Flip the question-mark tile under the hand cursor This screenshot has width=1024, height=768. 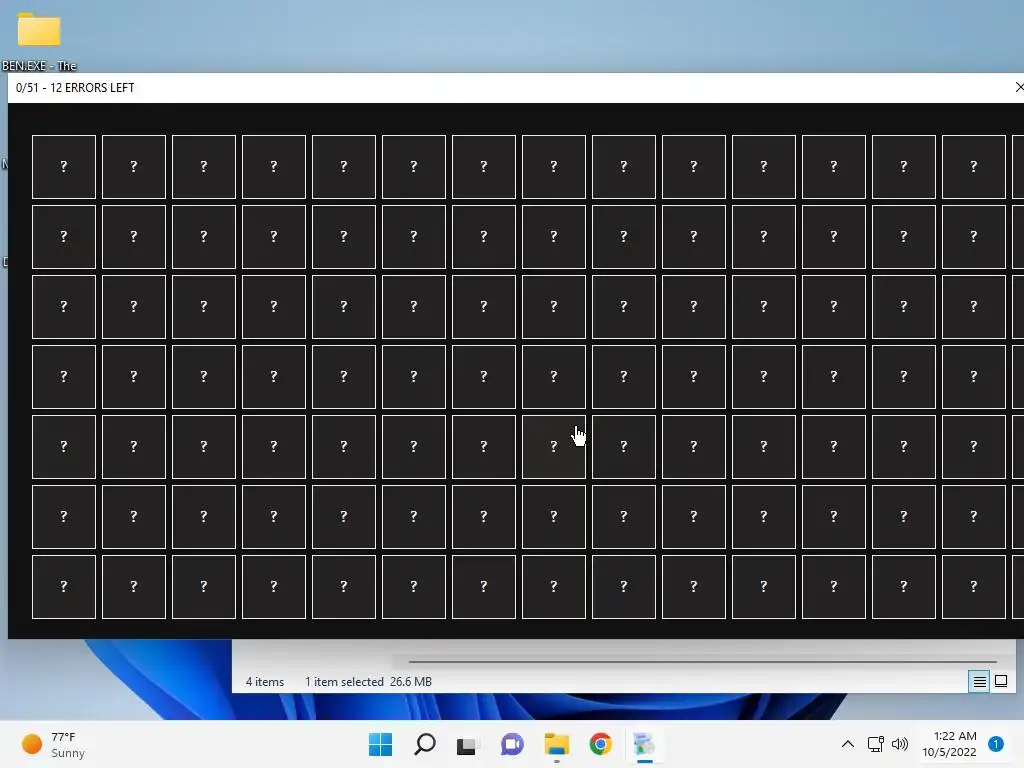[x=554, y=447]
